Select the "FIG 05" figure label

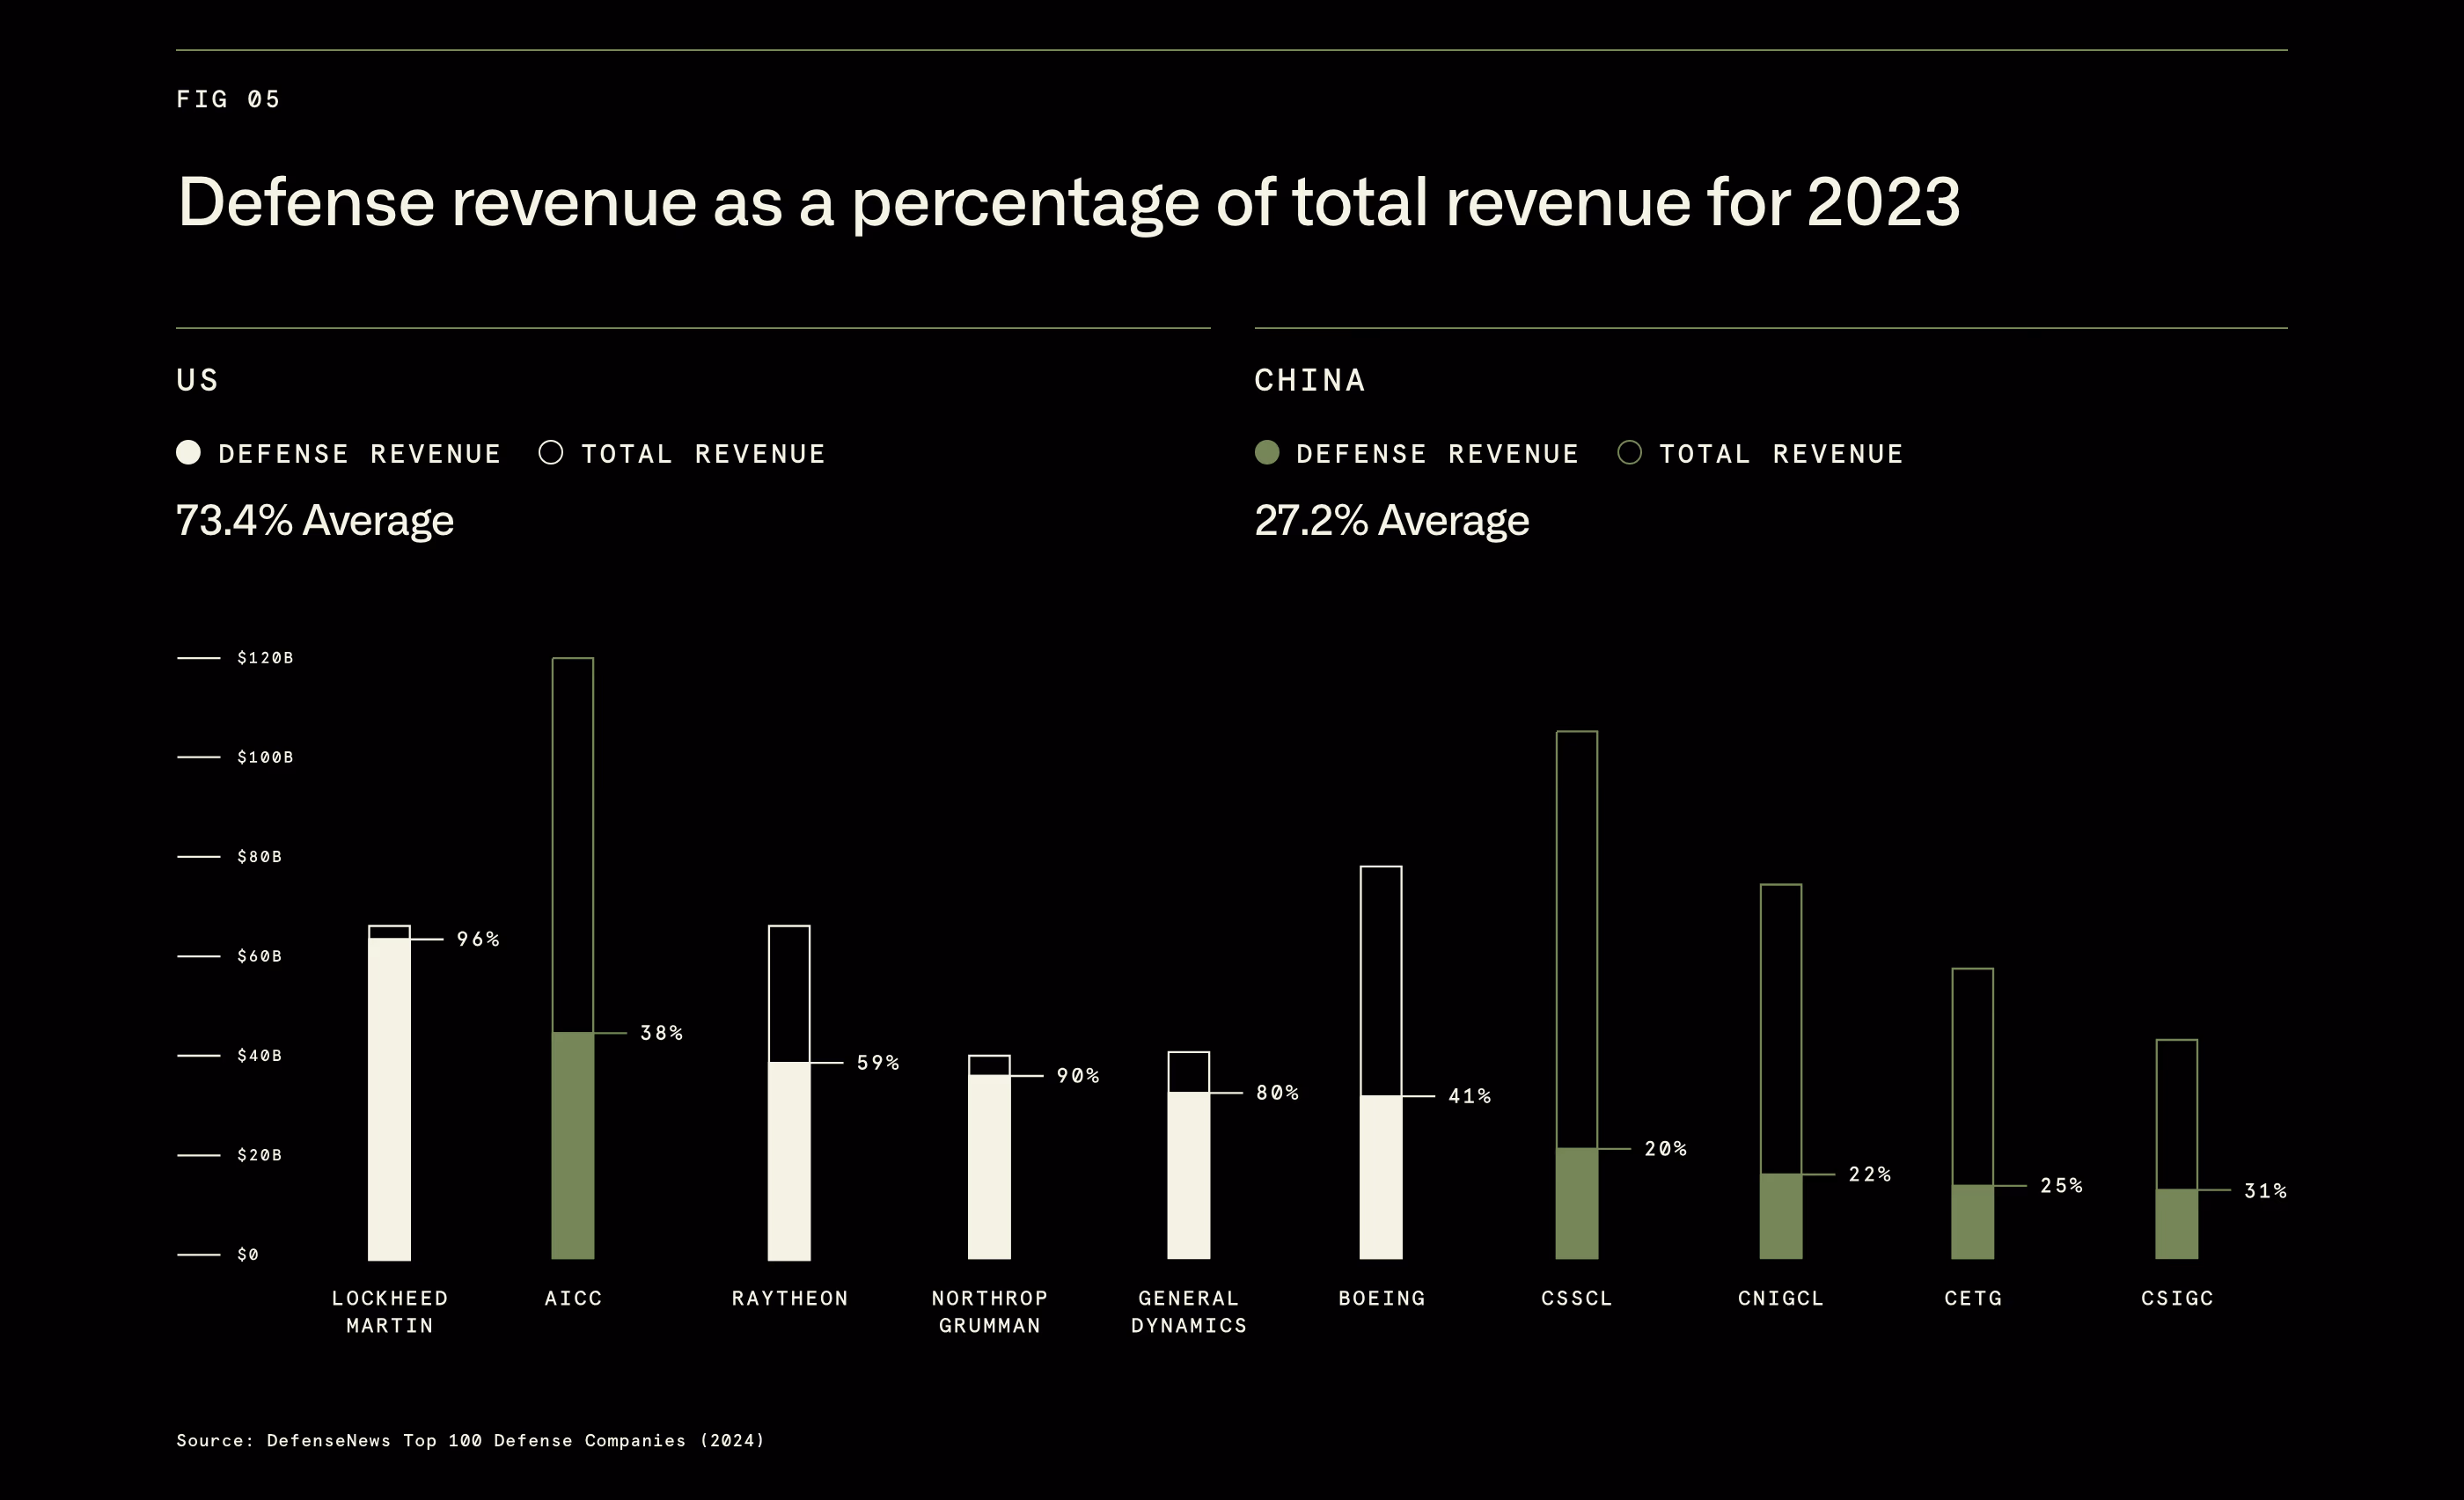[228, 99]
